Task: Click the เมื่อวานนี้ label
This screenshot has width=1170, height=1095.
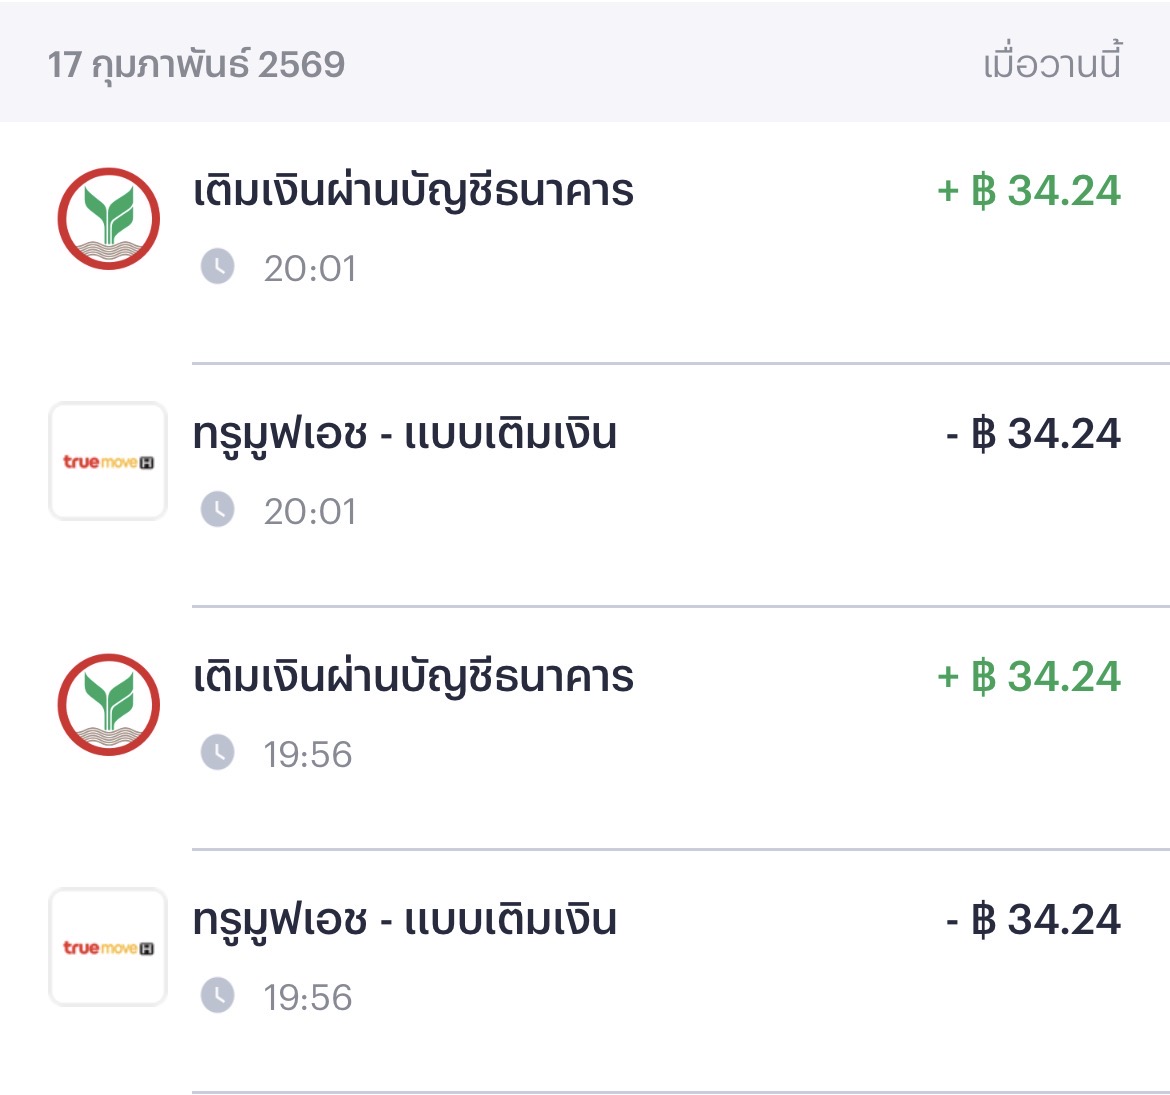Action: point(1053,64)
